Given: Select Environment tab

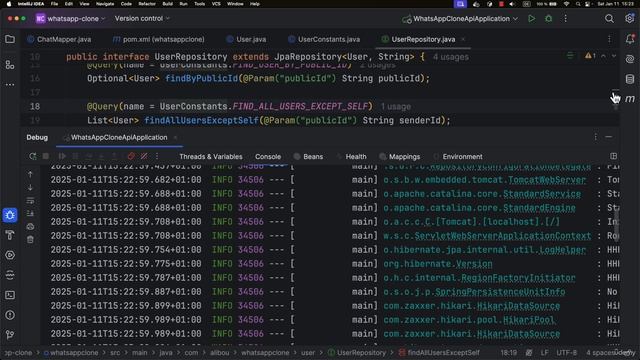Looking at the screenshot, I should tap(458, 157).
